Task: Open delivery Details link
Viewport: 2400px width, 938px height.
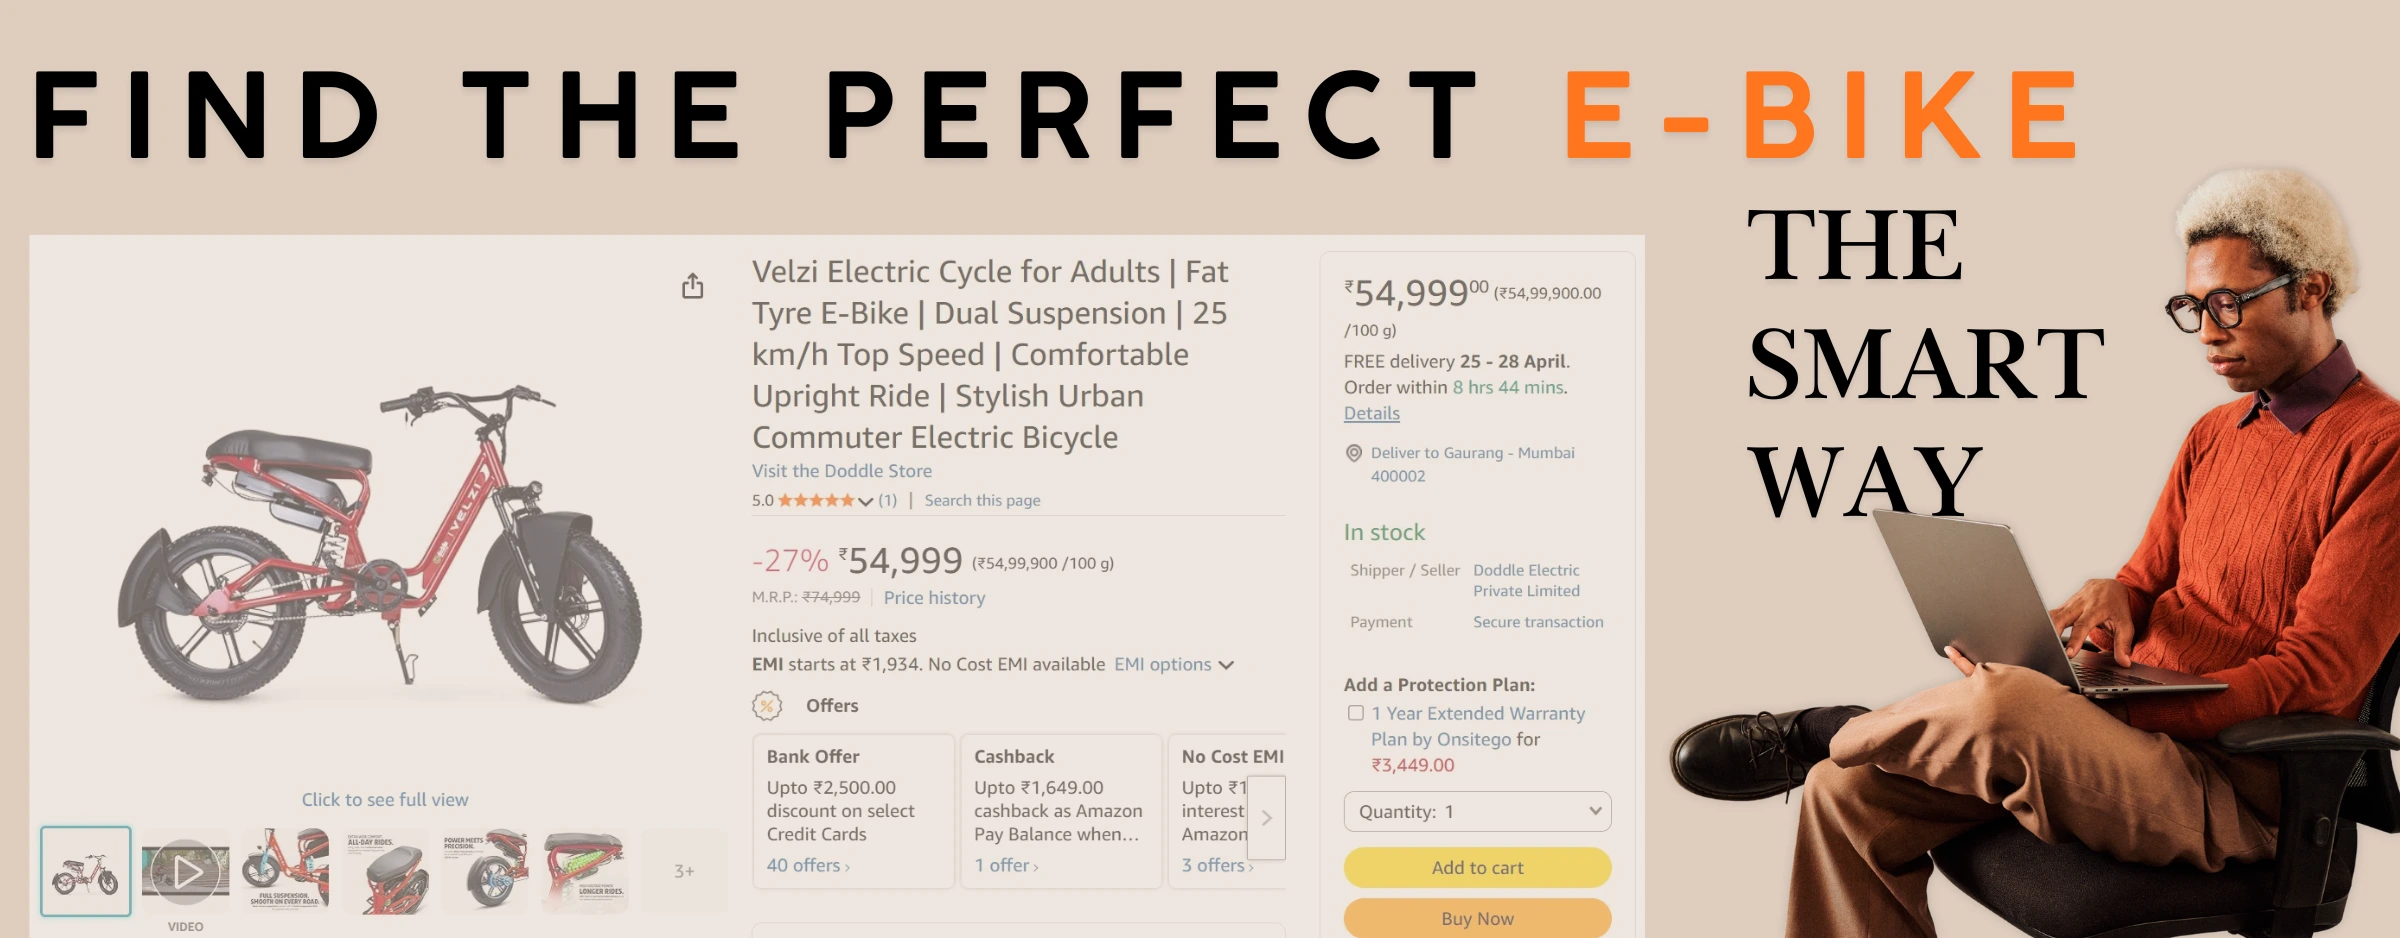Action: (1371, 412)
